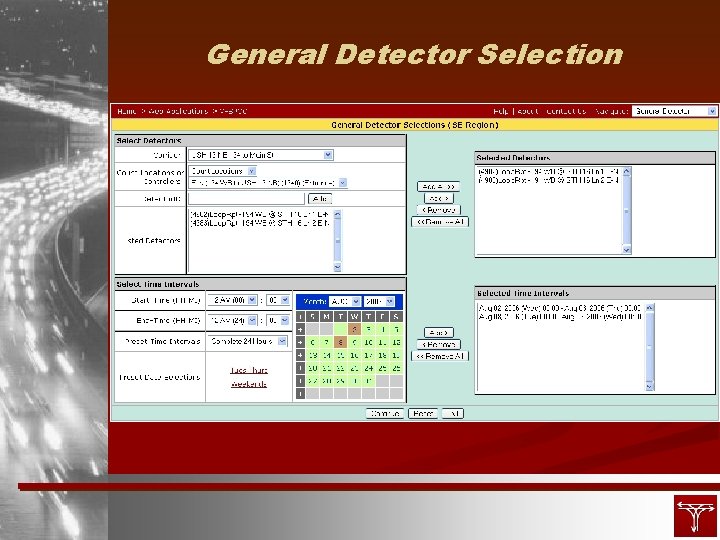The width and height of the screenshot is (720, 540).
Task: Click the Add > detector button
Action: click(439, 198)
